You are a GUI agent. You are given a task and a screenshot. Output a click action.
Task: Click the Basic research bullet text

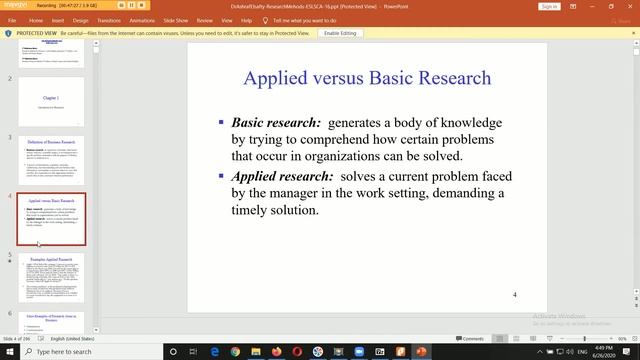367,139
